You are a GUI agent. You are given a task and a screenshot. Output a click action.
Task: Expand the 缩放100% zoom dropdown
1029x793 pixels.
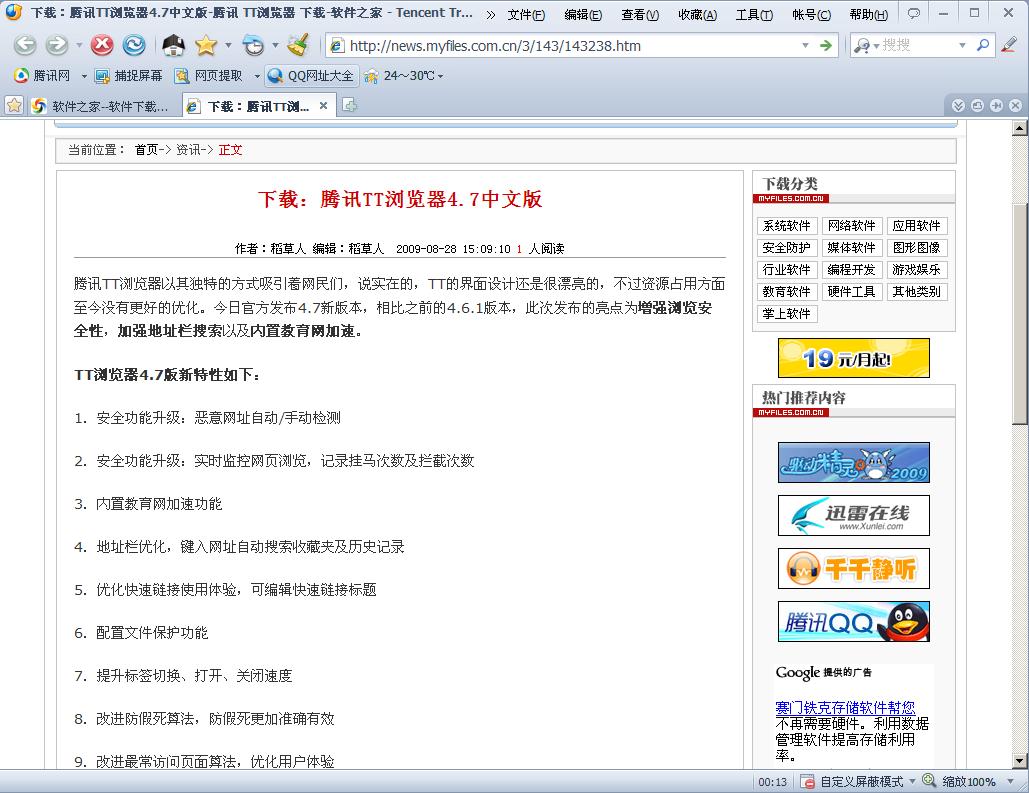tap(1010, 780)
